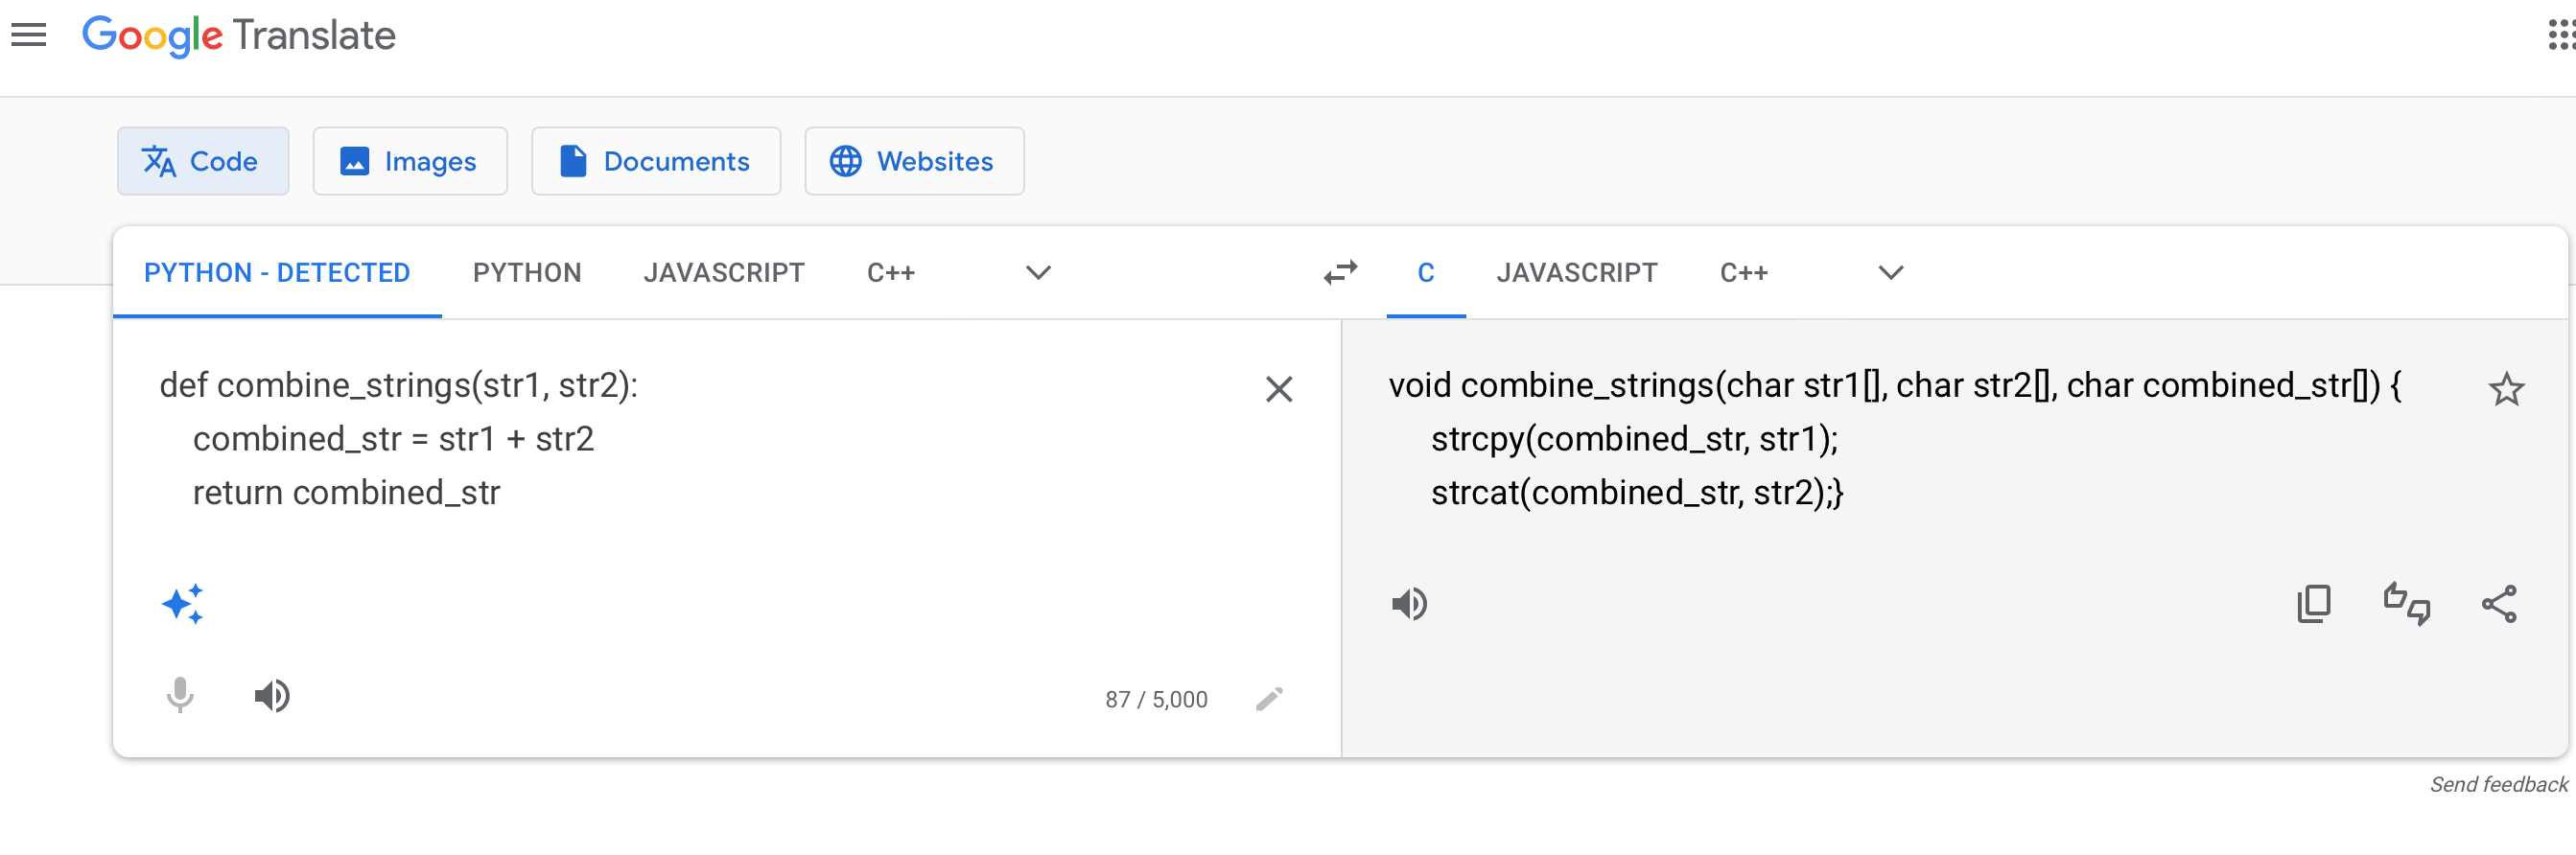
Task: Open the Google apps grid
Action: pos(2561,36)
